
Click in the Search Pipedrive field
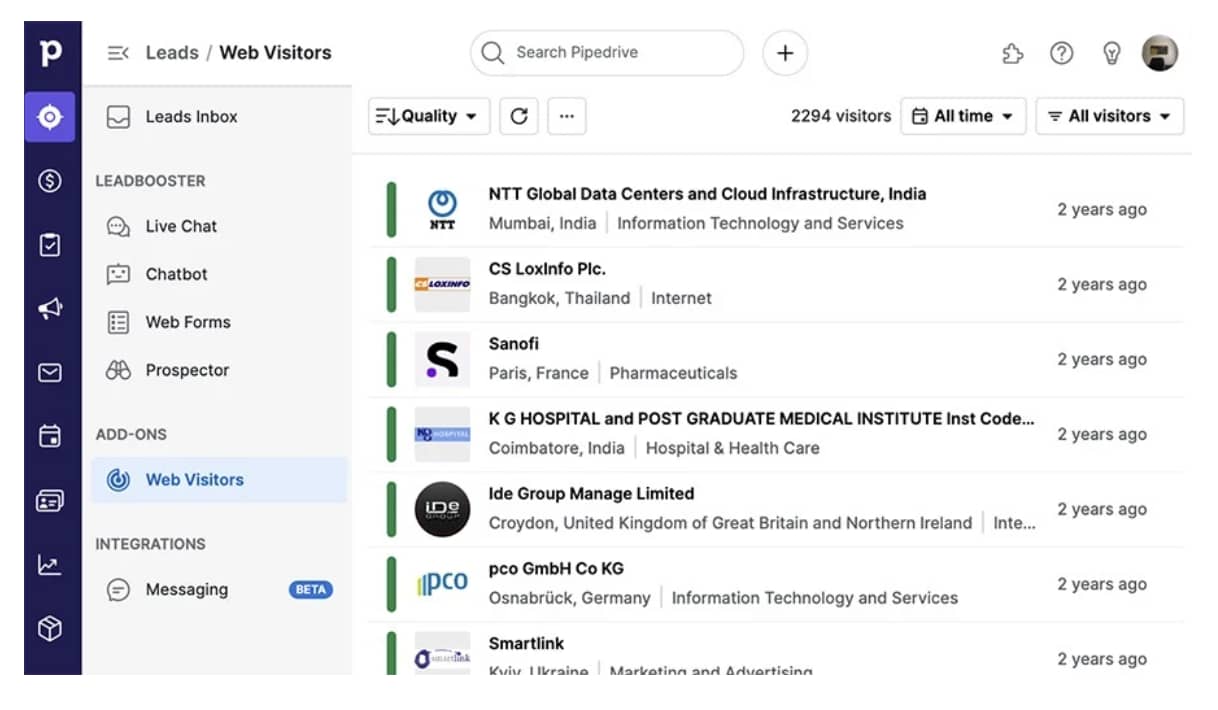[607, 53]
